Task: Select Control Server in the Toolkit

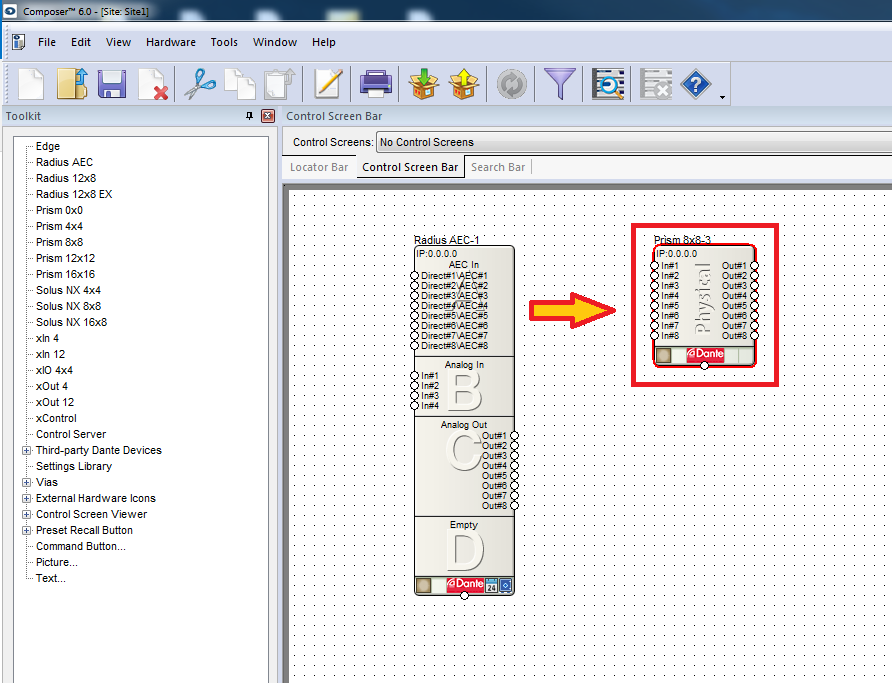Action: (71, 434)
